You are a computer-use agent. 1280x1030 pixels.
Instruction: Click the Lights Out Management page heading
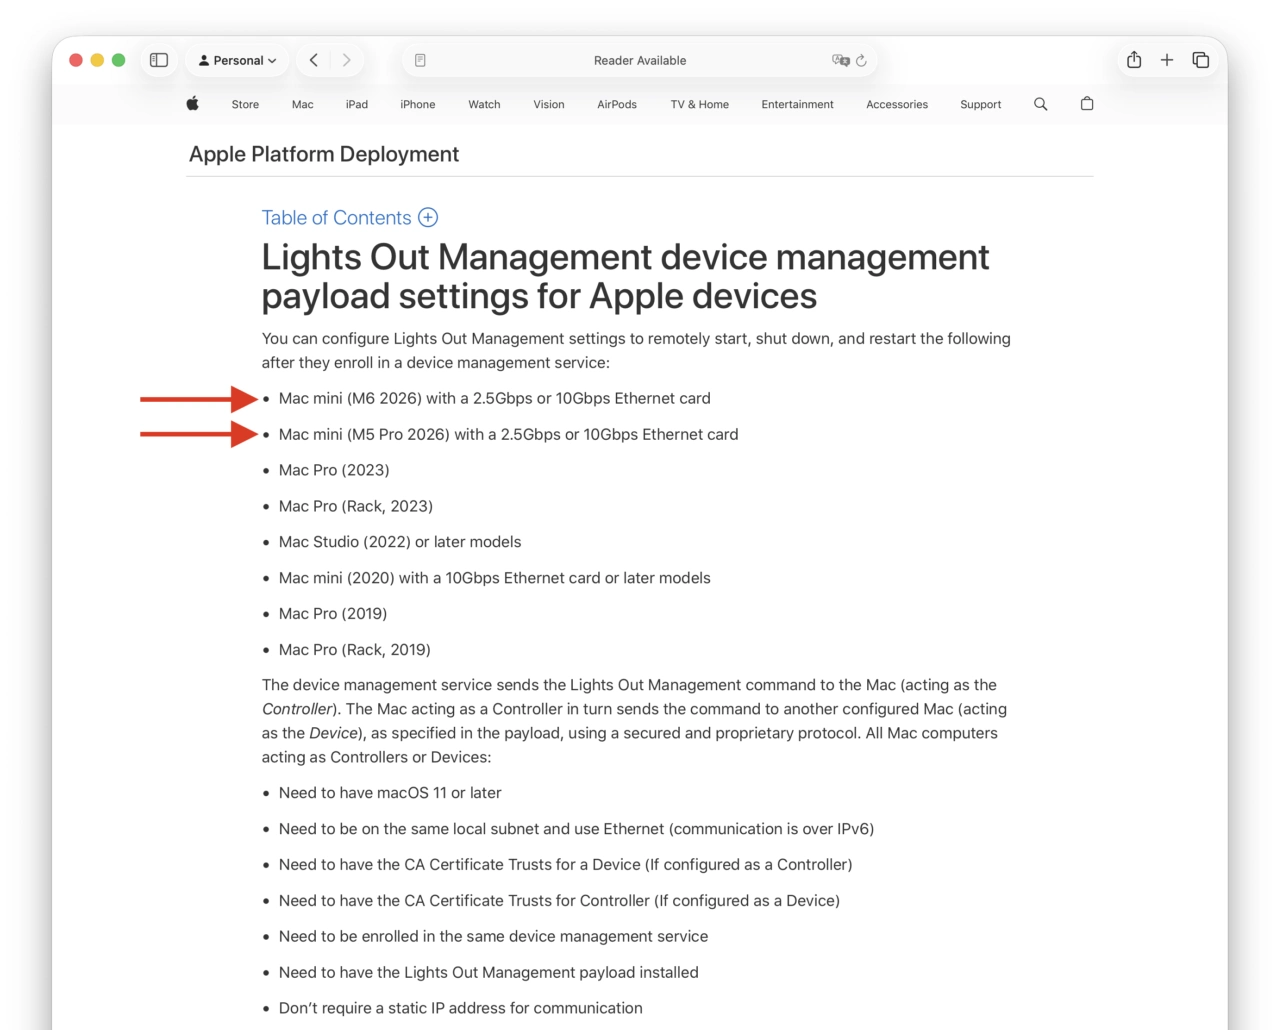click(x=625, y=276)
